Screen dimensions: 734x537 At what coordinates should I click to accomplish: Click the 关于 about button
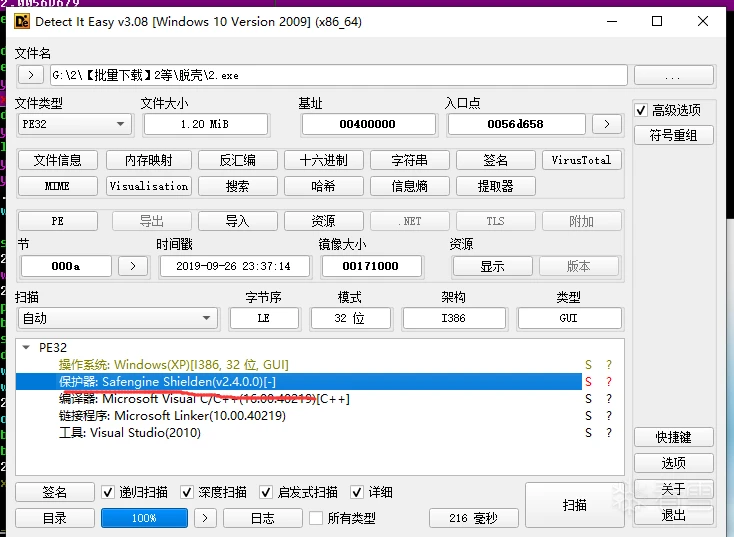click(674, 489)
